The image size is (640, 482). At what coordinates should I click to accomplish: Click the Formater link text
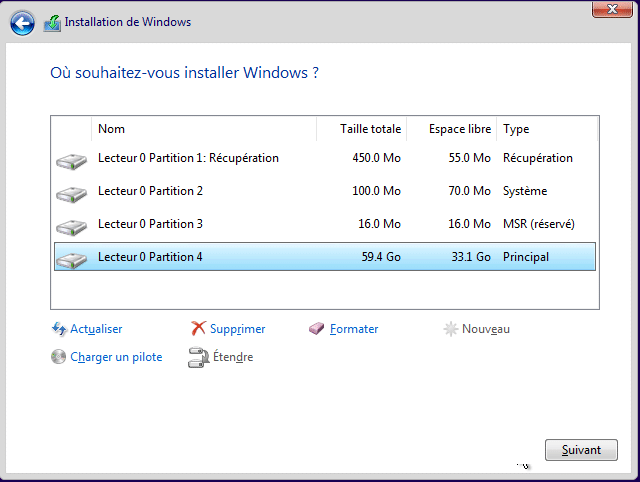click(354, 329)
